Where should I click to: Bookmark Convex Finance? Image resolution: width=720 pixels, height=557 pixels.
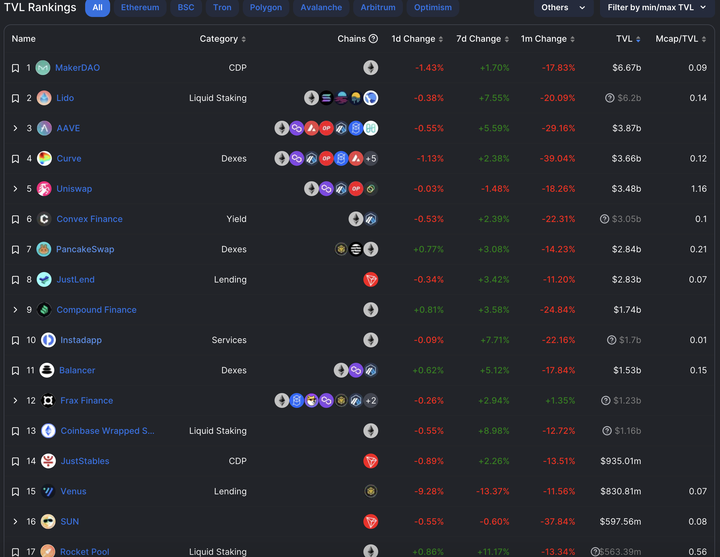tap(15, 219)
